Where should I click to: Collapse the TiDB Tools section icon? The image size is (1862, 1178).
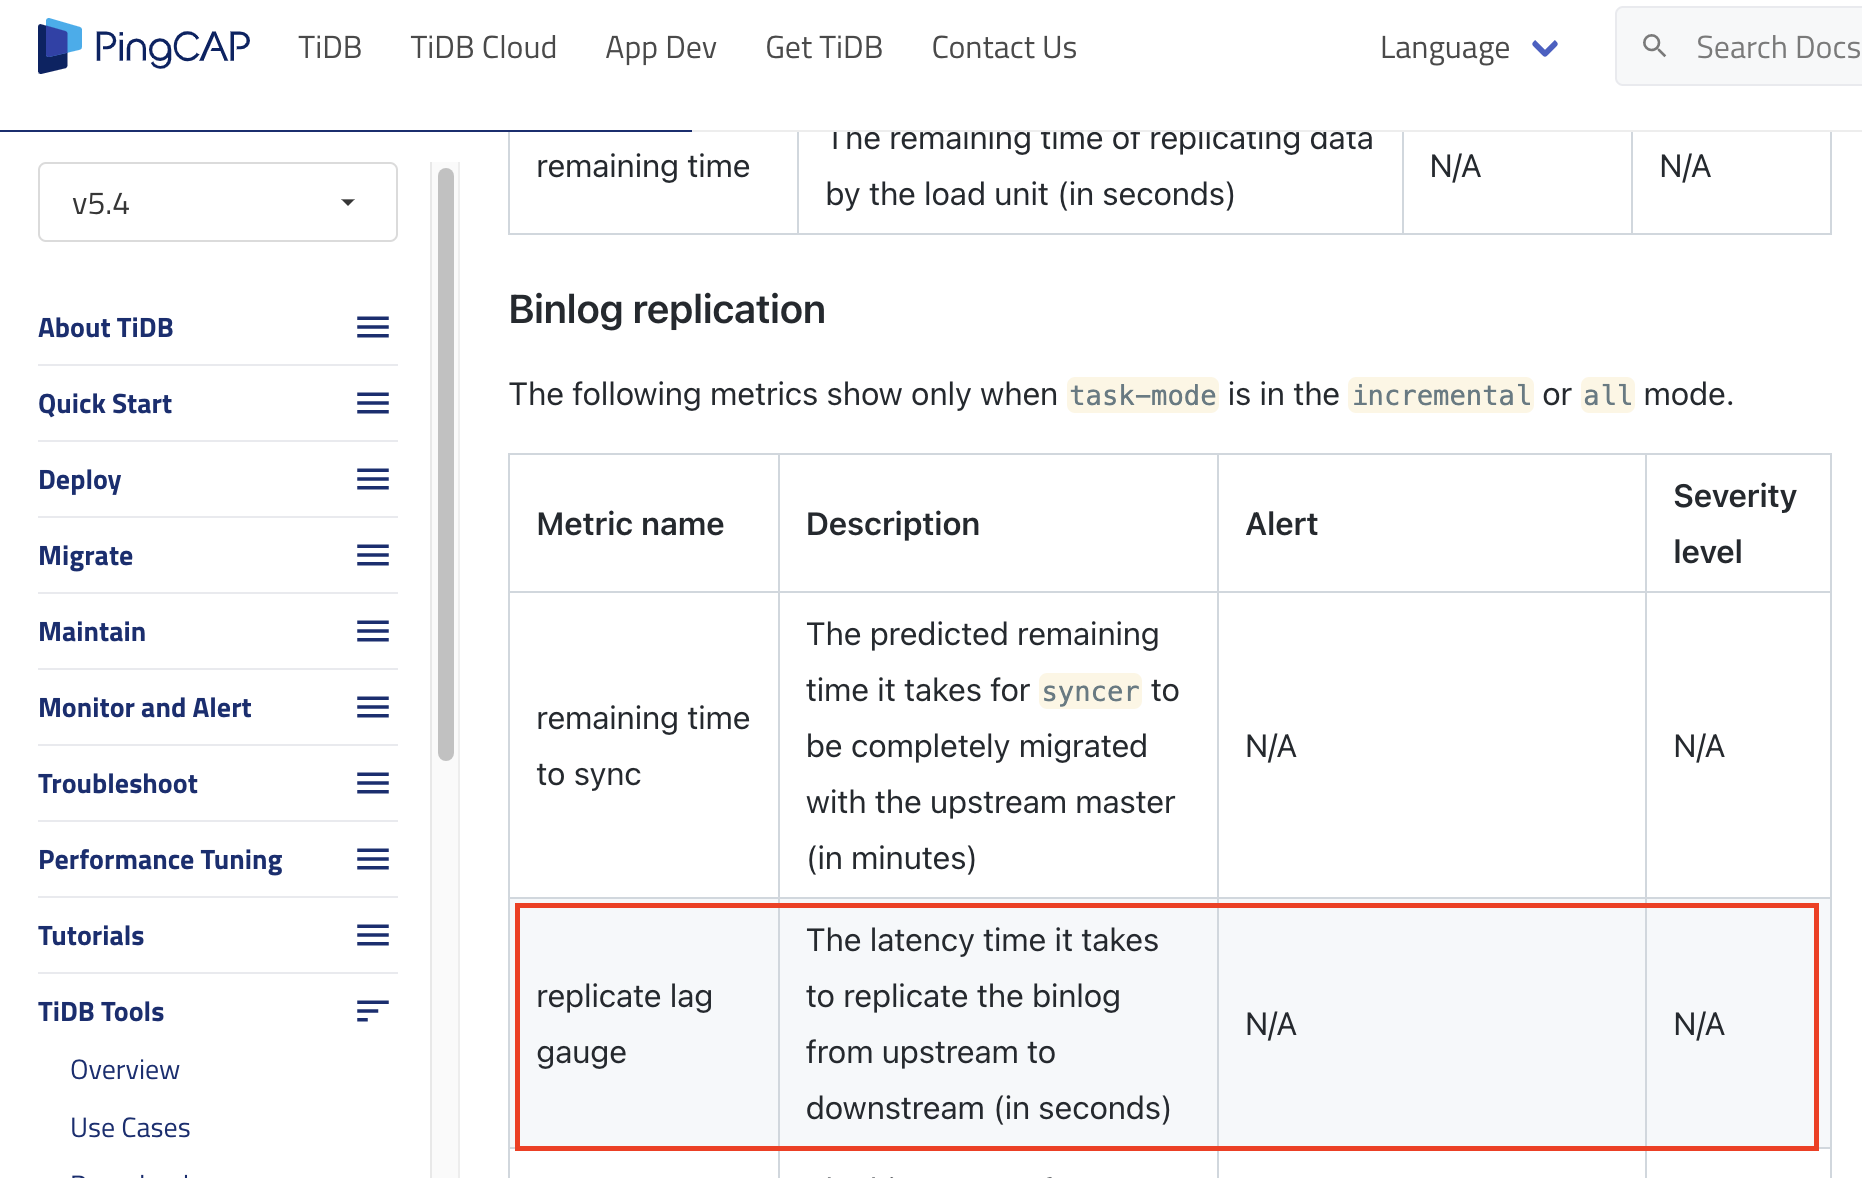(x=372, y=1012)
